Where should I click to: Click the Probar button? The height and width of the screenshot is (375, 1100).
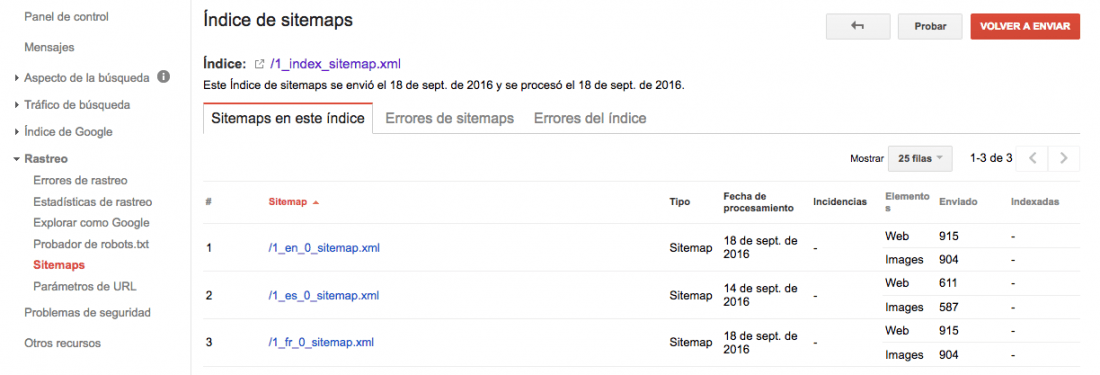click(930, 26)
